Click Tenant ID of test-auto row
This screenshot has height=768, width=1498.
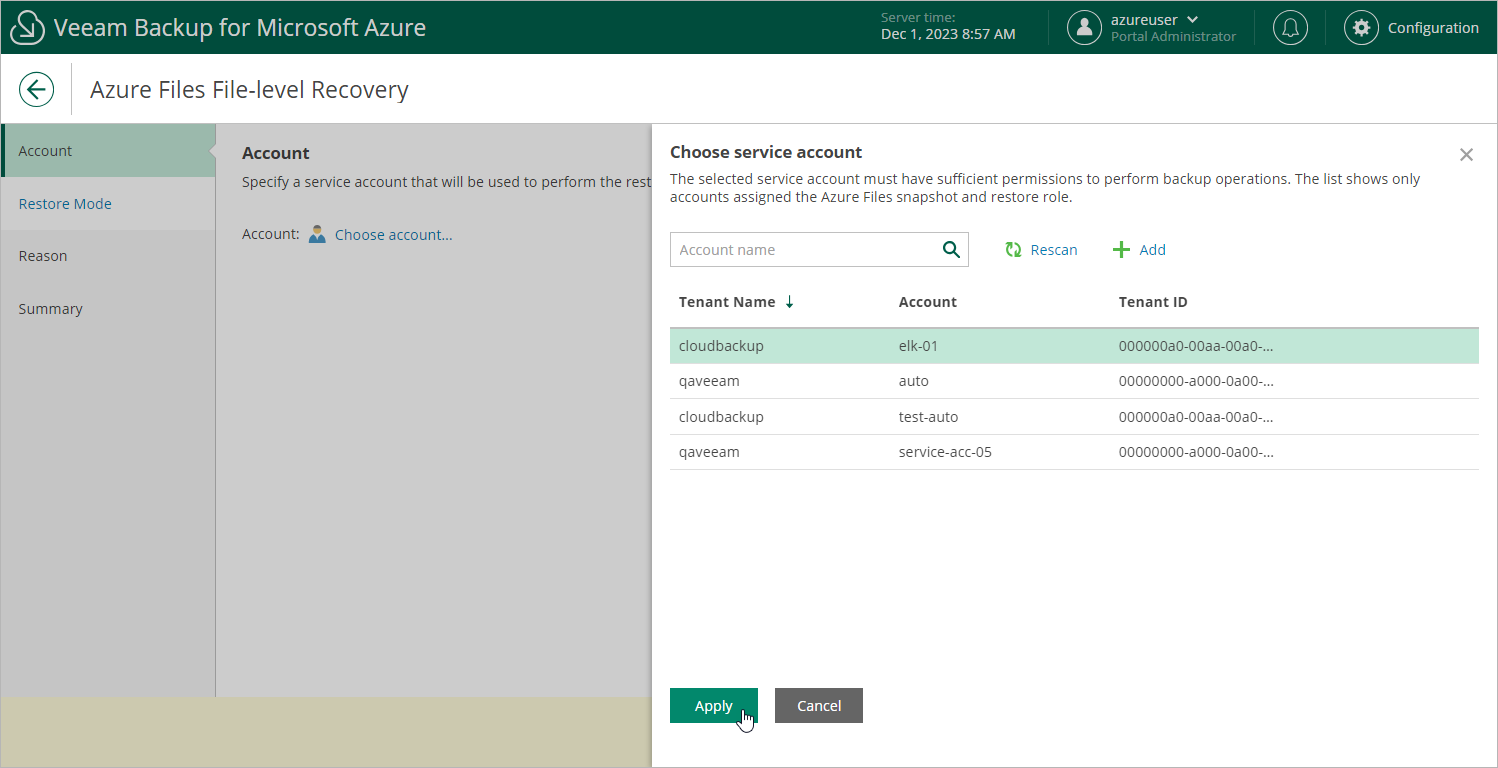coord(1196,417)
